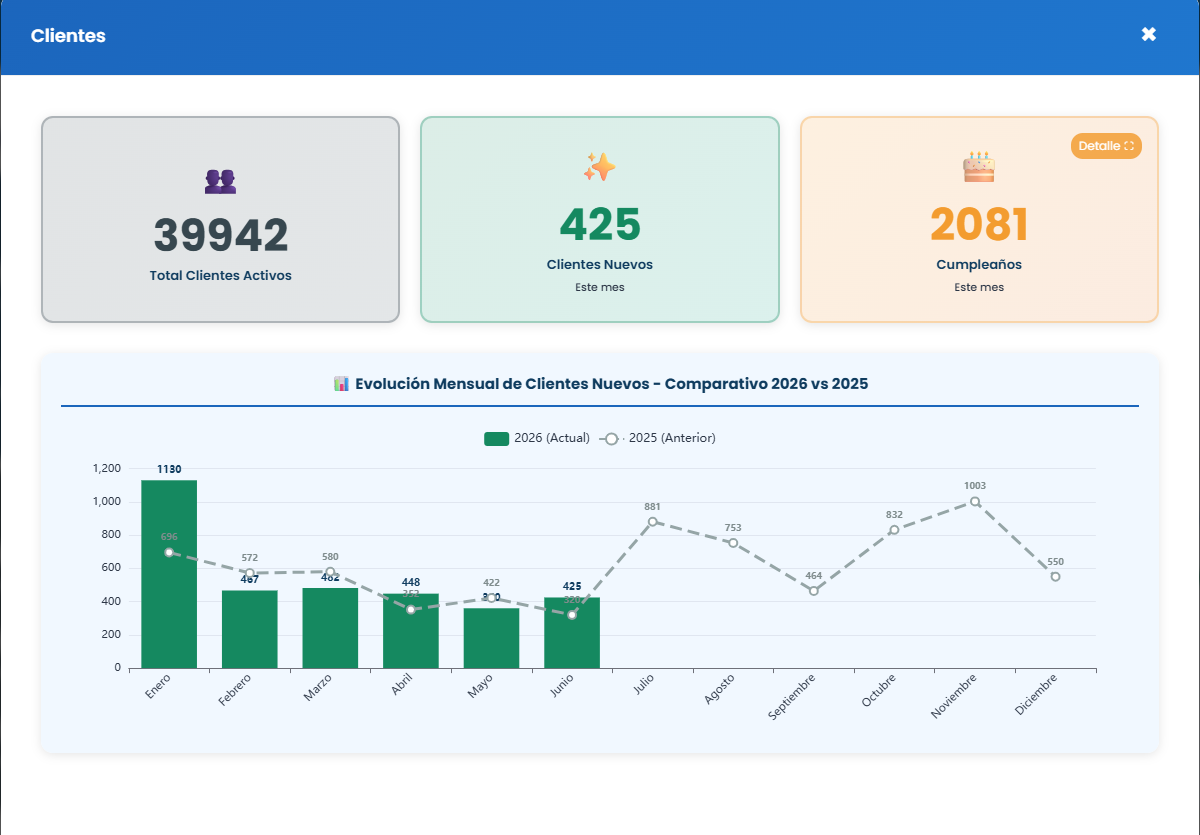1200x835 pixels.
Task: Click the Abril bar labeled 448
Action: click(x=411, y=631)
